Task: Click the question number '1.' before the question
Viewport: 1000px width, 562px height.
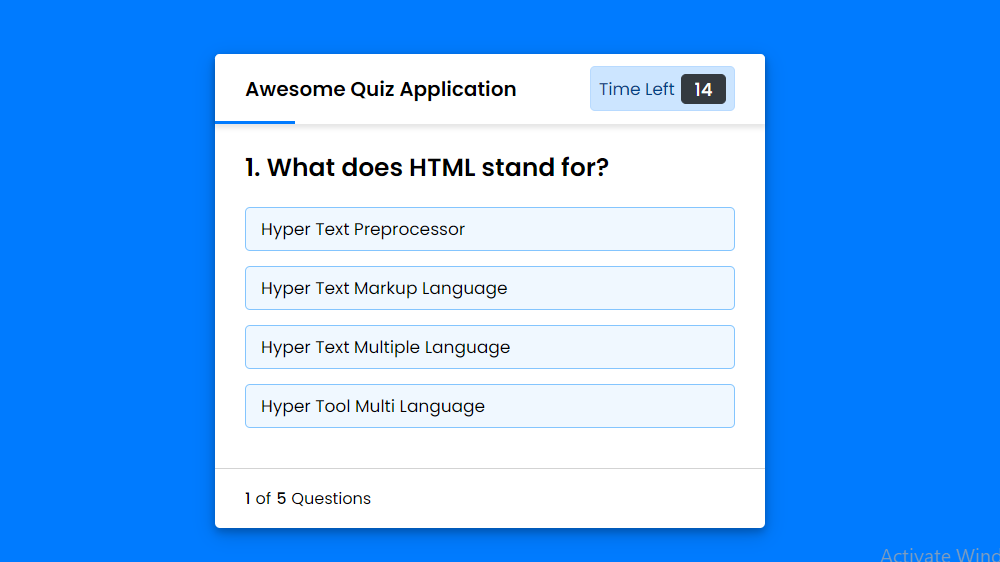Action: [x=252, y=167]
